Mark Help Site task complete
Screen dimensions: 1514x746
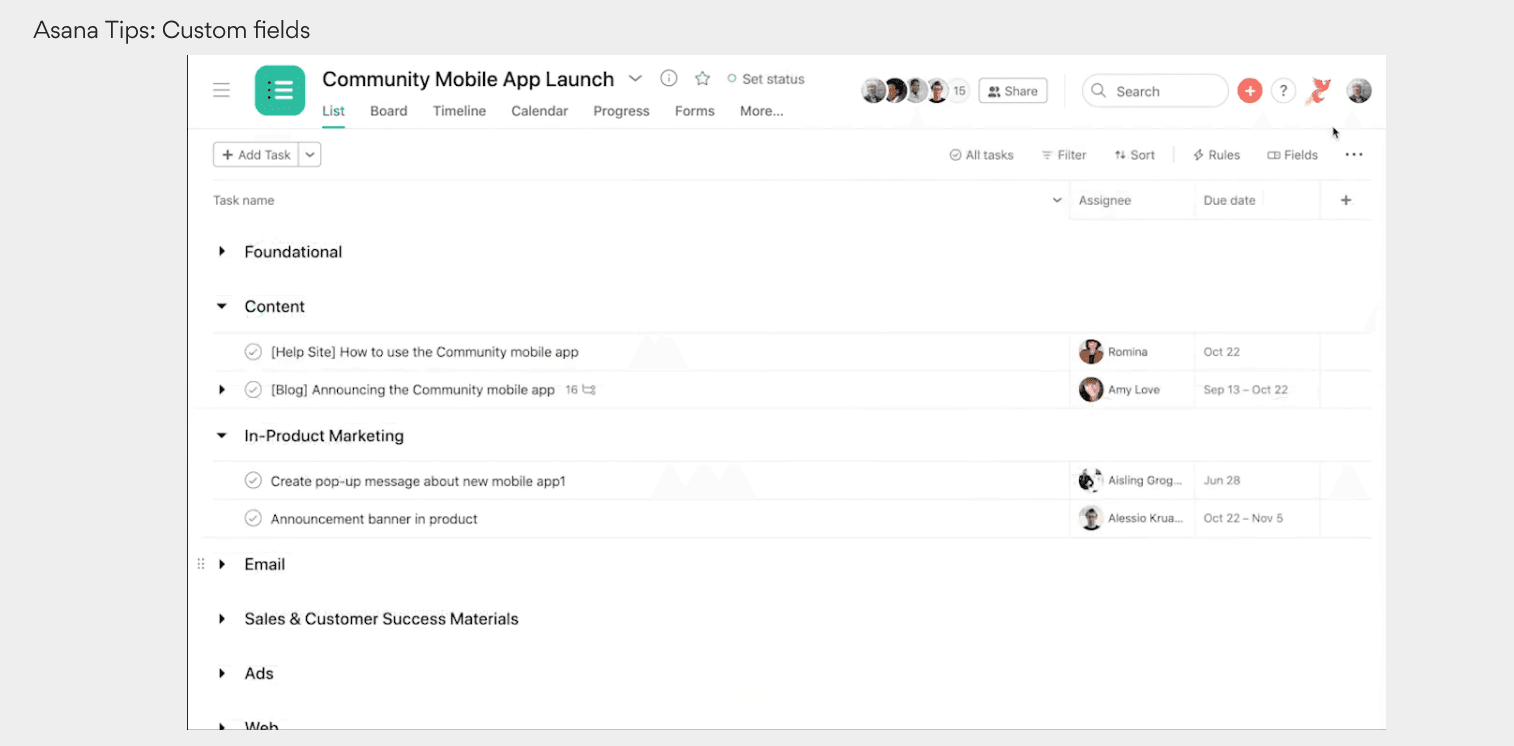254,352
